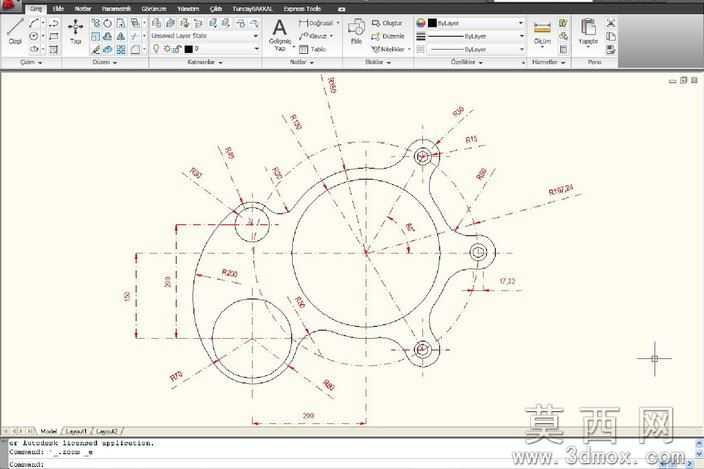Switch to the Layout2 tab
The image size is (704, 469).
coord(107,431)
